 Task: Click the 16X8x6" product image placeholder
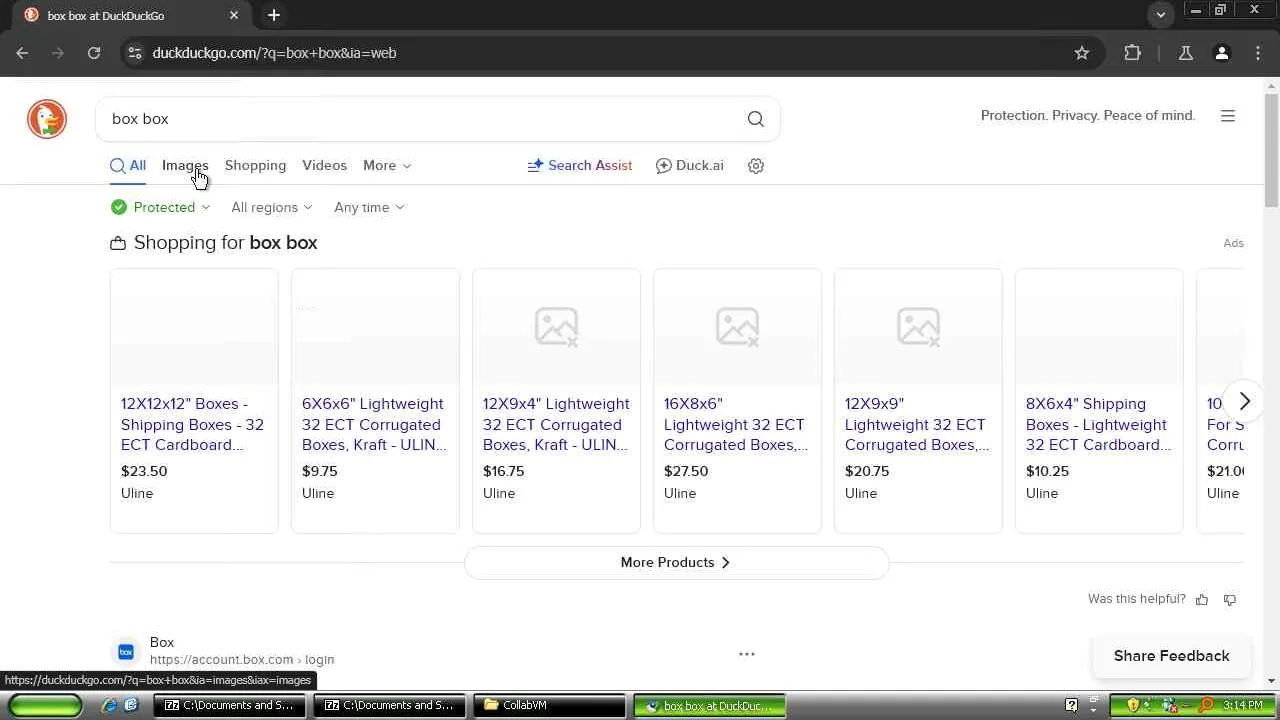tap(737, 327)
